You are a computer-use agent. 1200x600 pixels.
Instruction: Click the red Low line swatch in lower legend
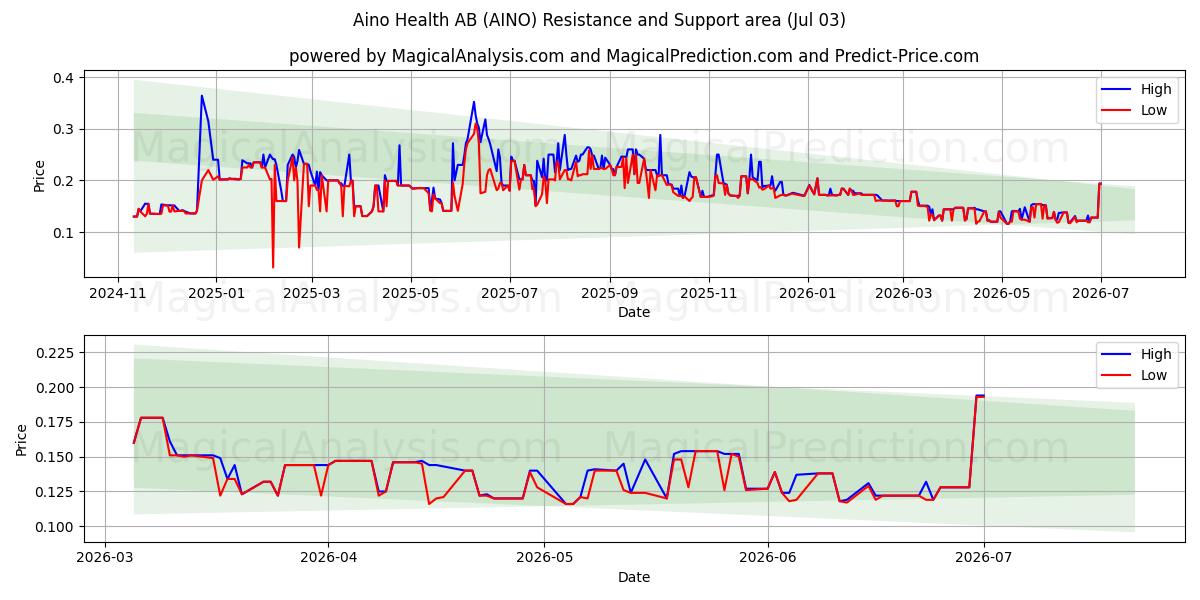[x=1118, y=376]
